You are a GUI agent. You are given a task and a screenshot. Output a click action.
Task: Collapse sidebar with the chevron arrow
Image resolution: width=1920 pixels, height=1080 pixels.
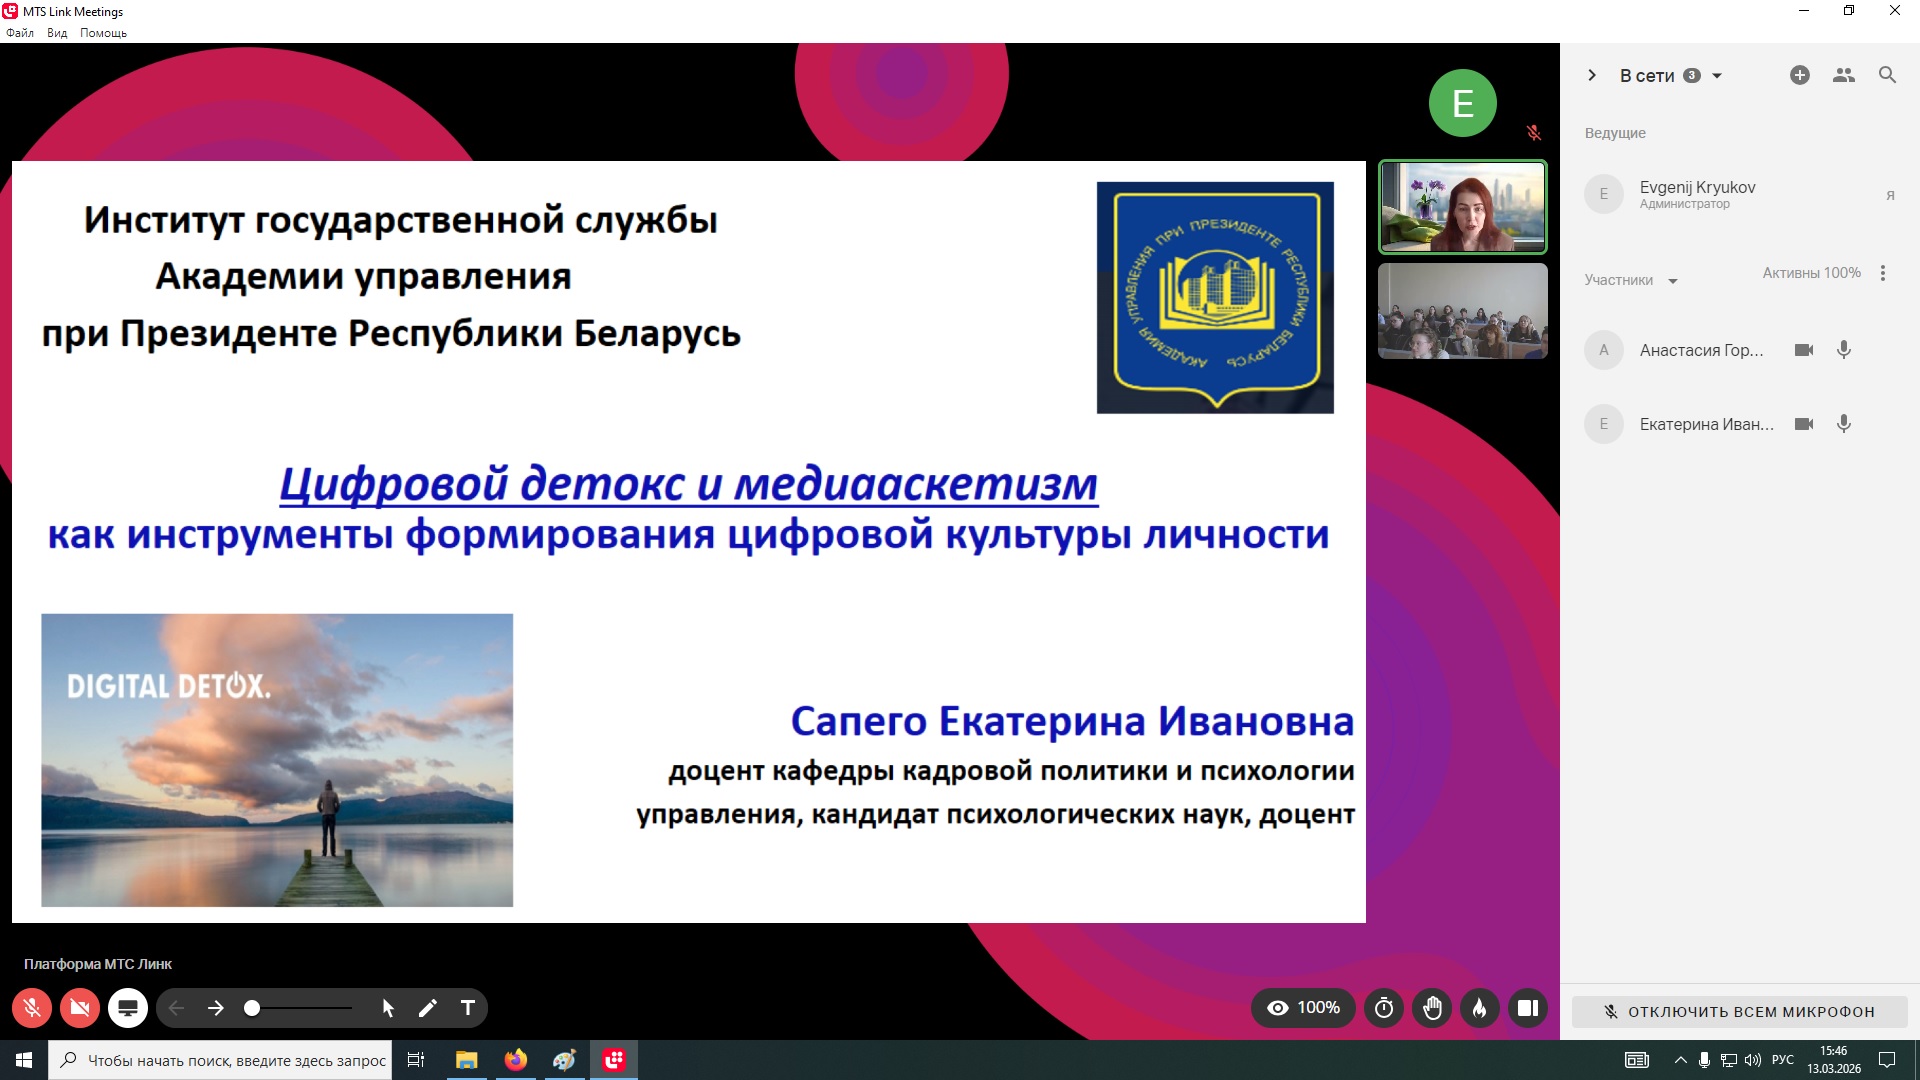(1592, 75)
